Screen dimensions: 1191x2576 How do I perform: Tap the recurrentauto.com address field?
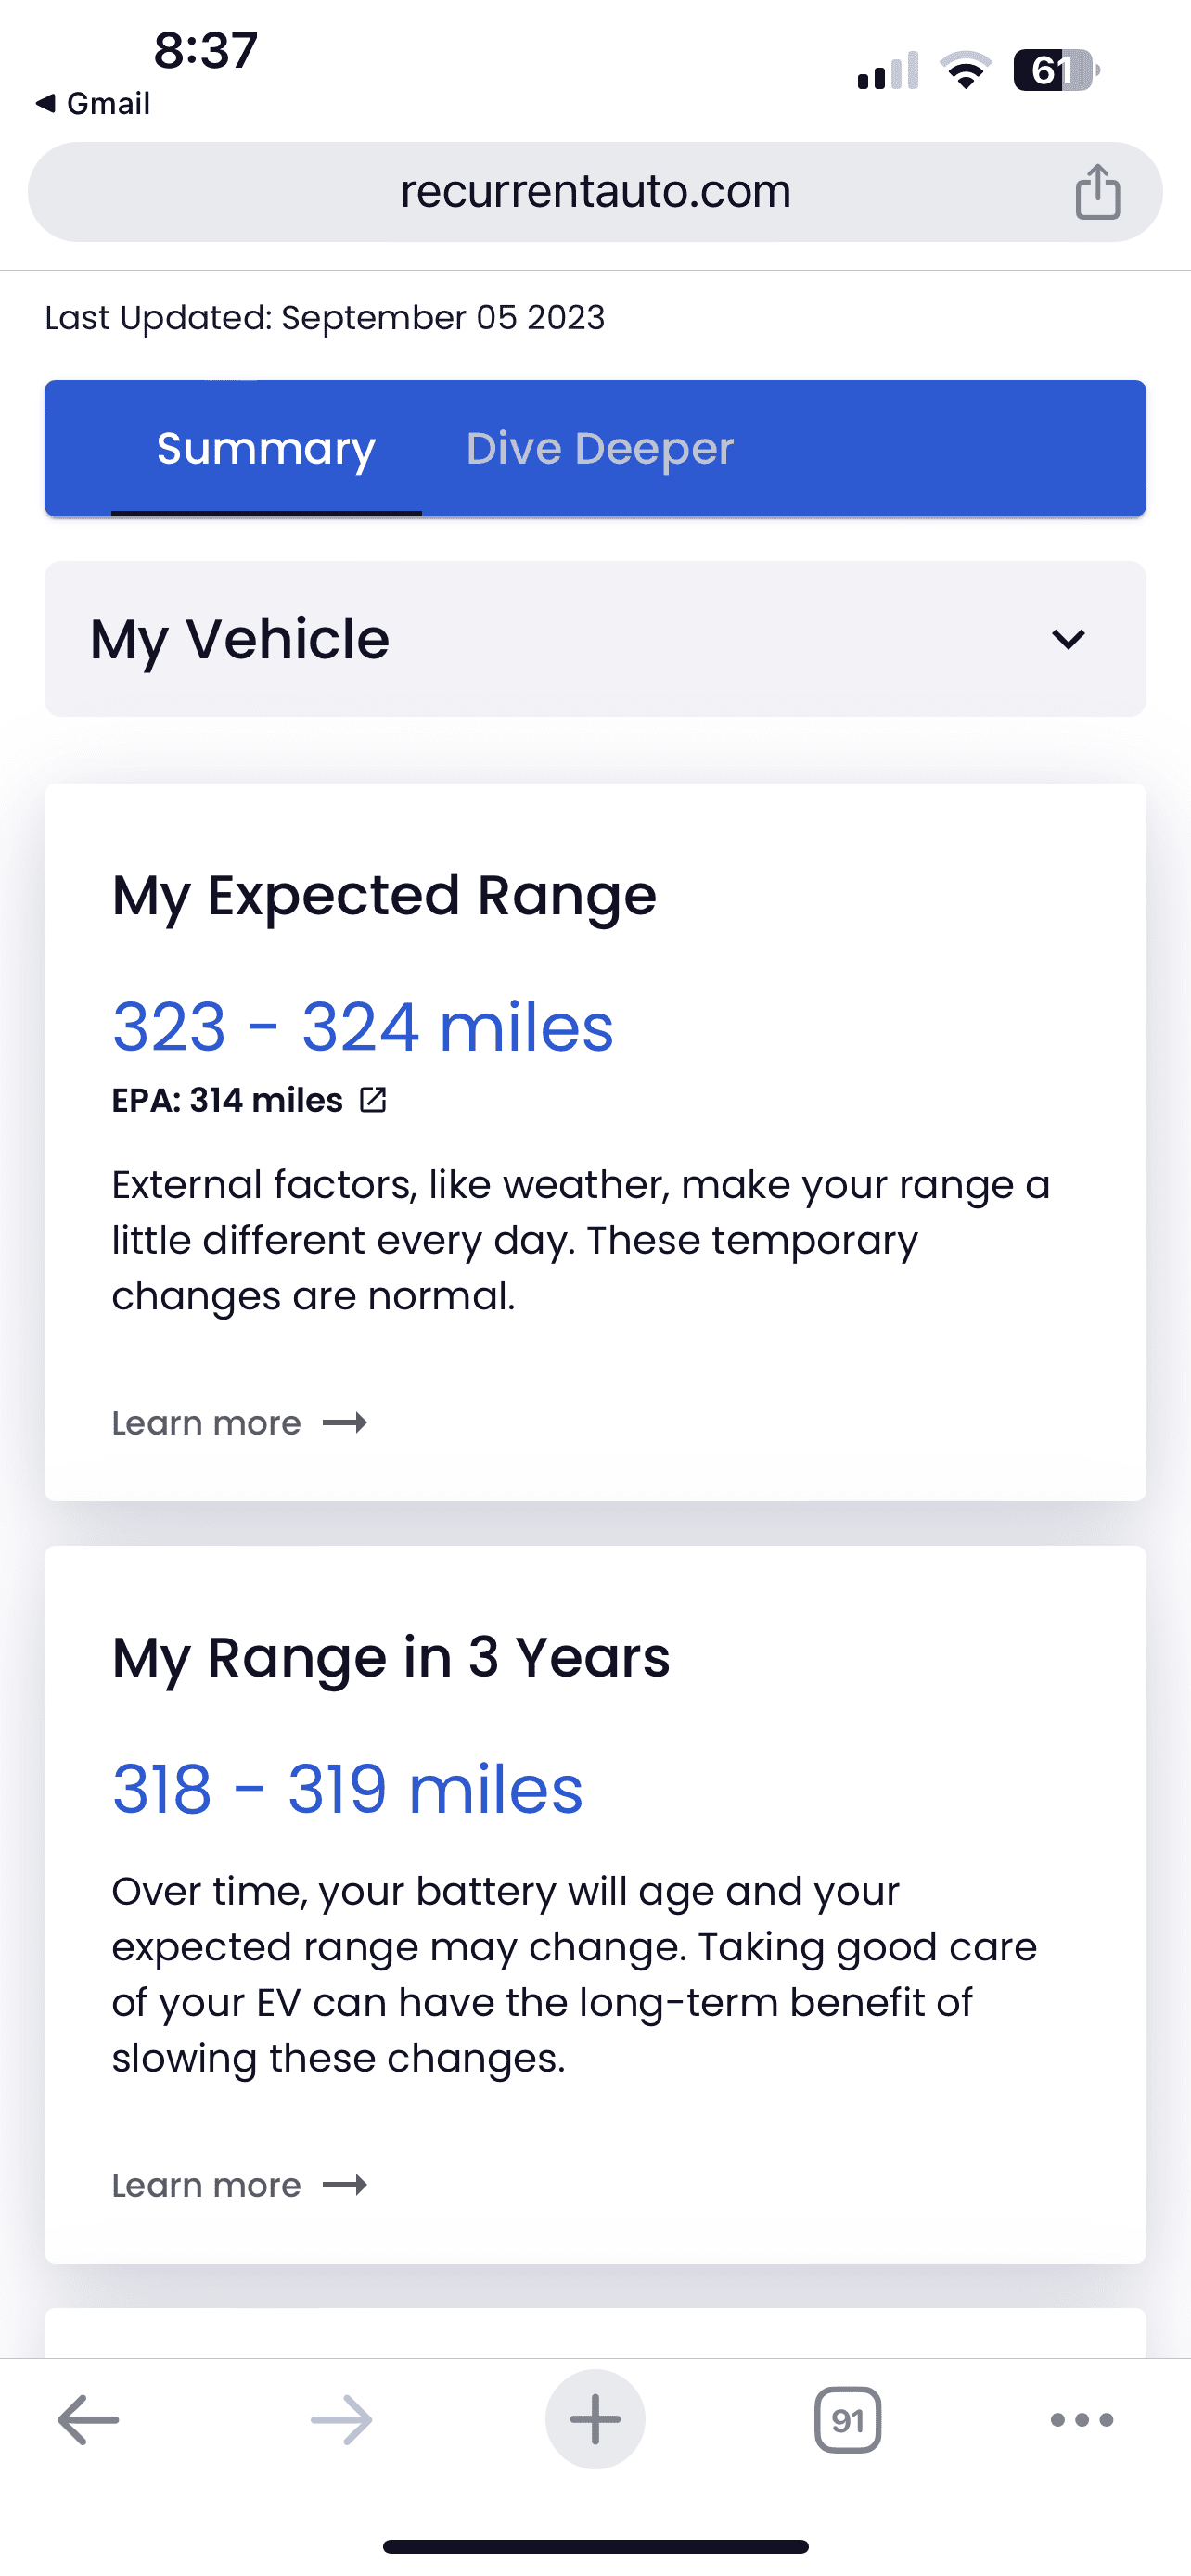tap(595, 191)
